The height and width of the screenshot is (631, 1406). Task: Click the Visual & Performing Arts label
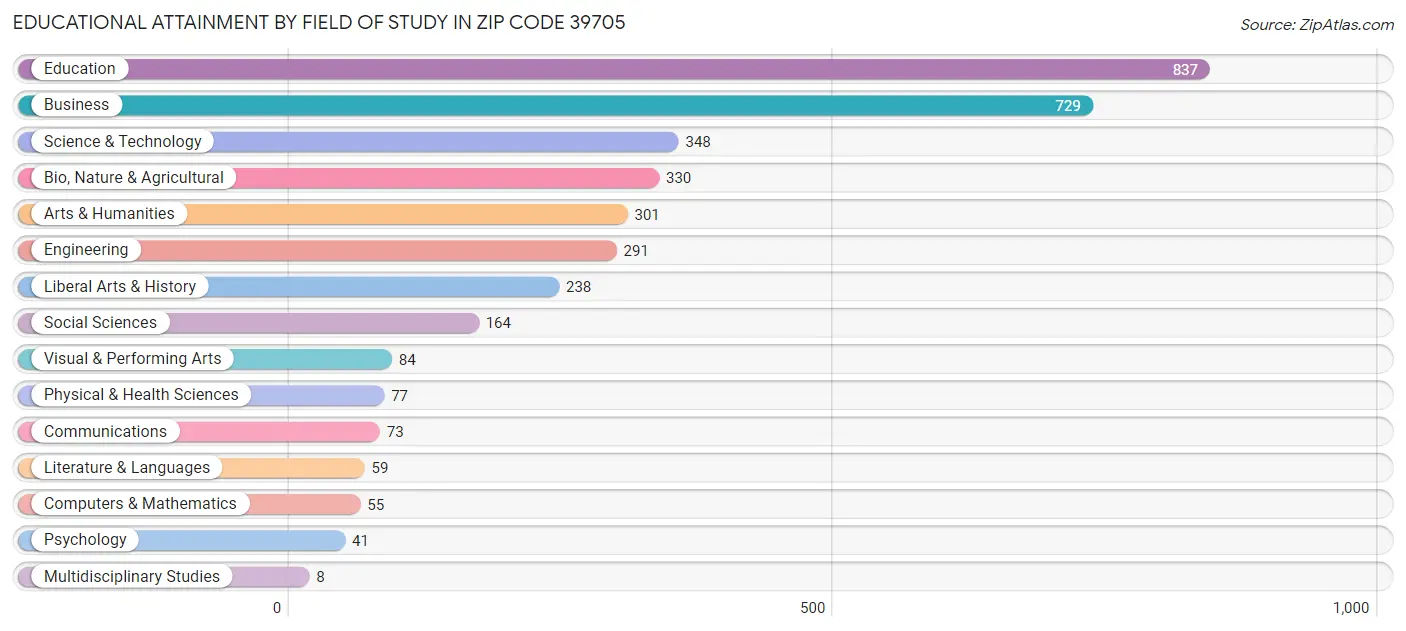133,359
